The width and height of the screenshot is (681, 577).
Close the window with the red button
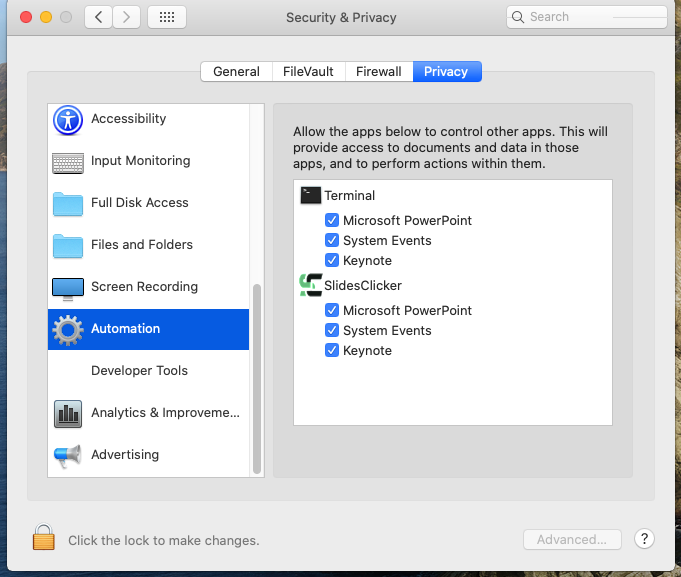[x=26, y=17]
